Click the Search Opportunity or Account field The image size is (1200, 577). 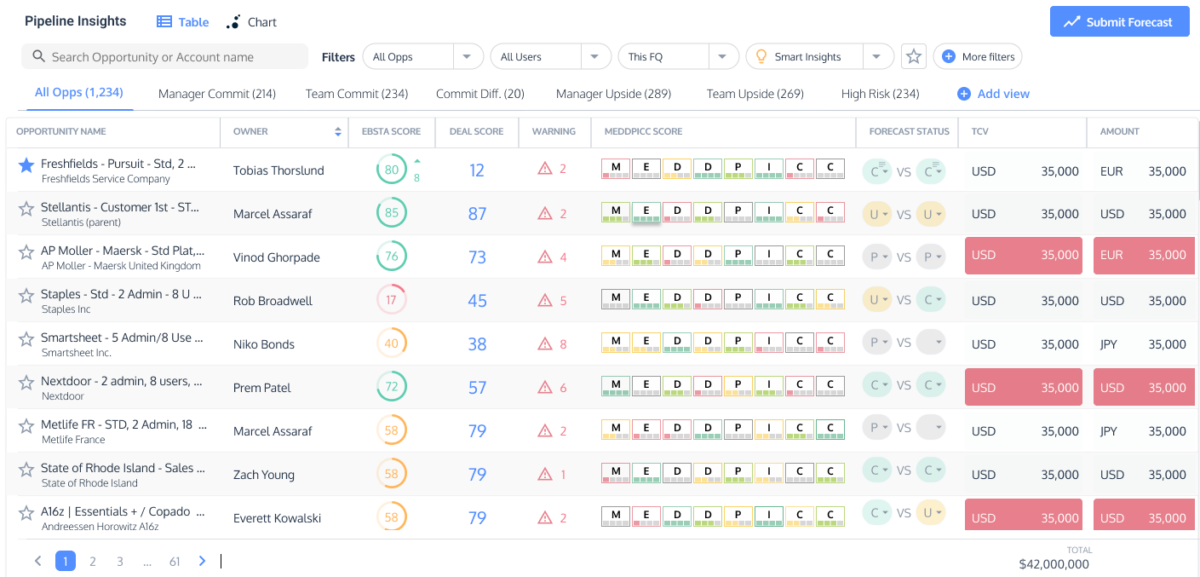point(165,57)
